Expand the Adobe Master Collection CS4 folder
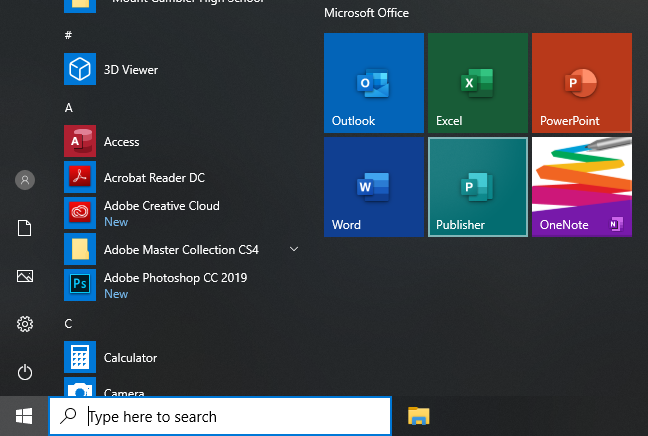648x436 pixels. coord(294,249)
